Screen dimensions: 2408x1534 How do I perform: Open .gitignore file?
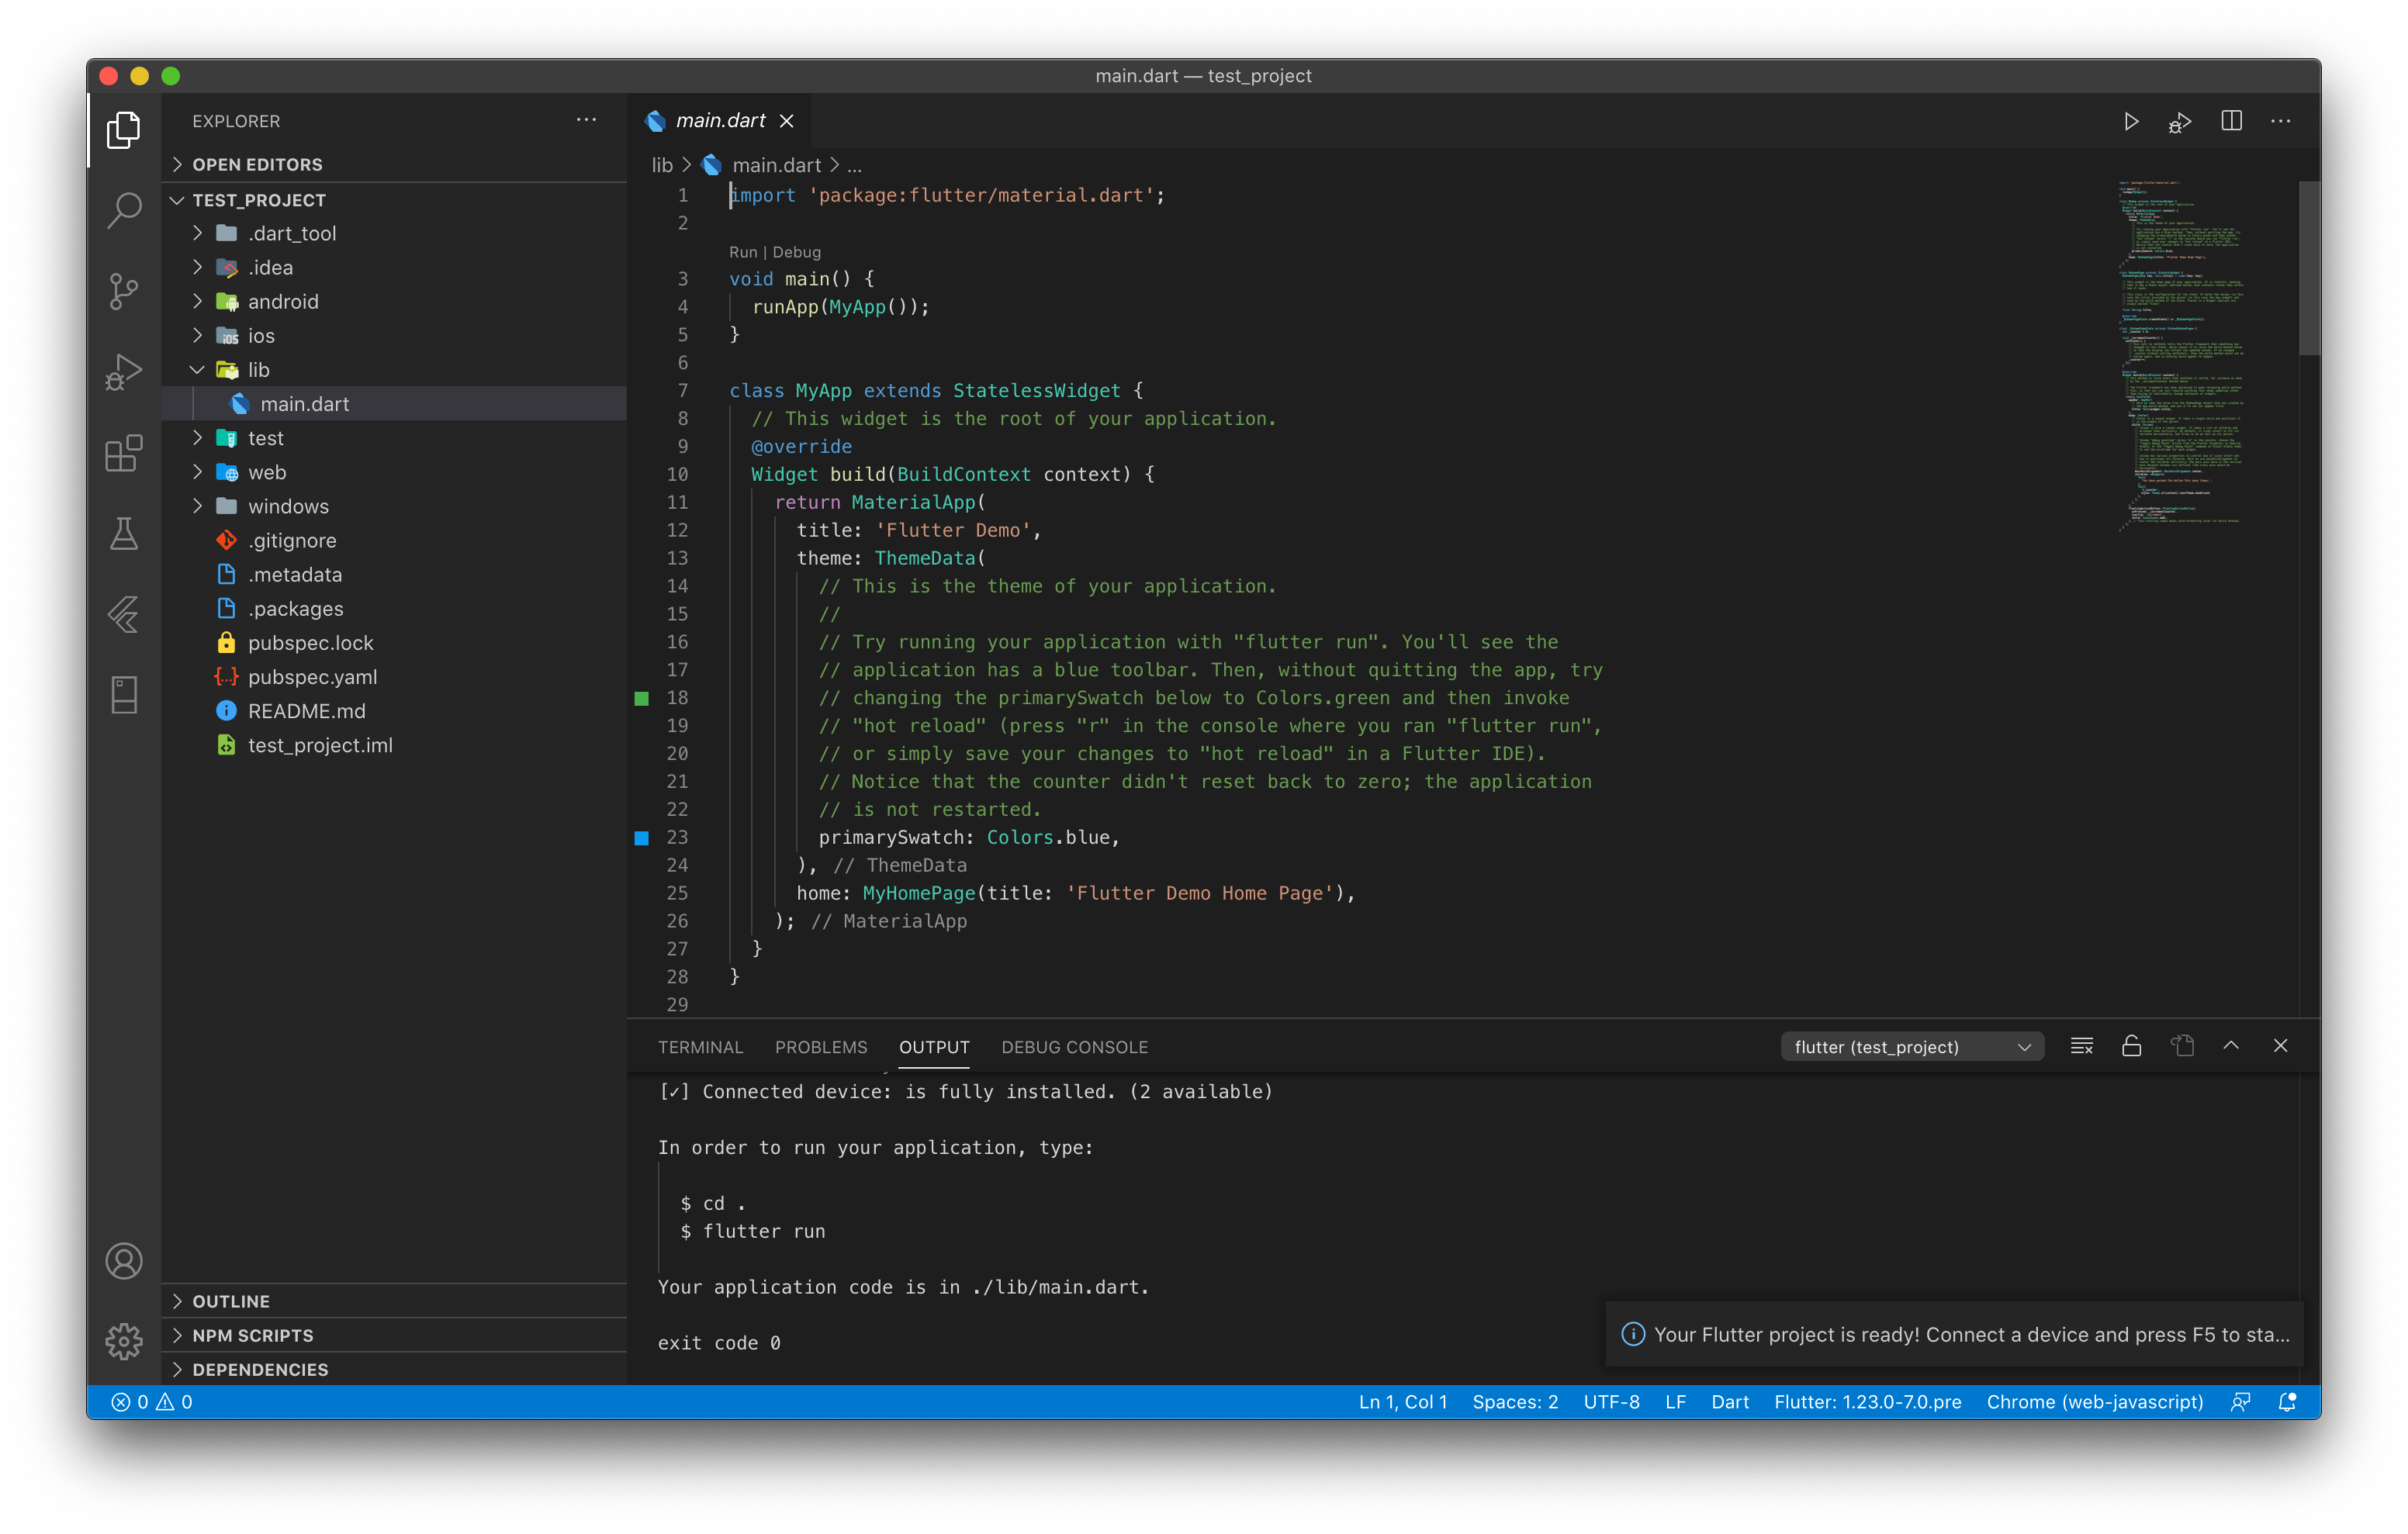[x=394, y=540]
